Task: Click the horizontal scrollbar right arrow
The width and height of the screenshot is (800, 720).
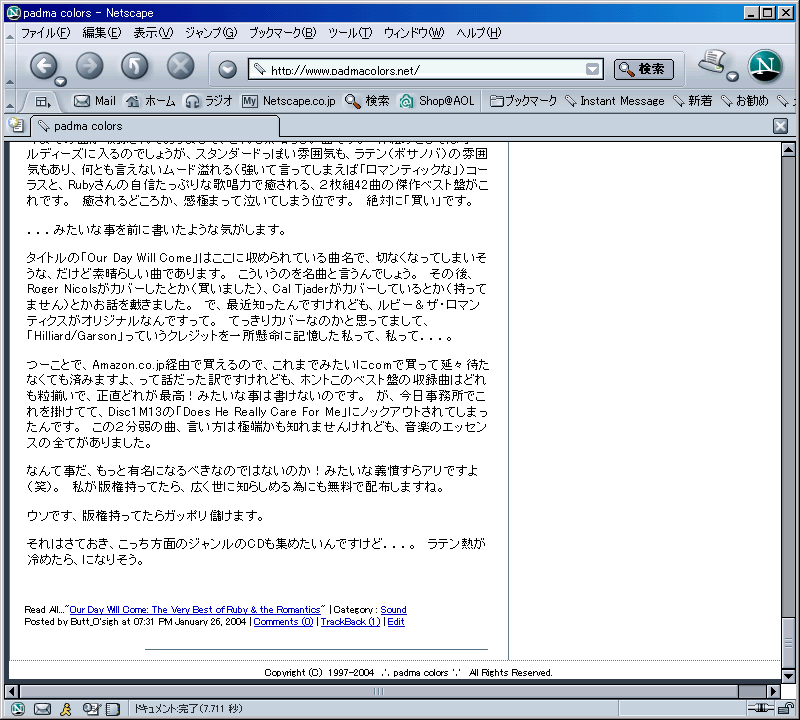Action: [x=773, y=691]
